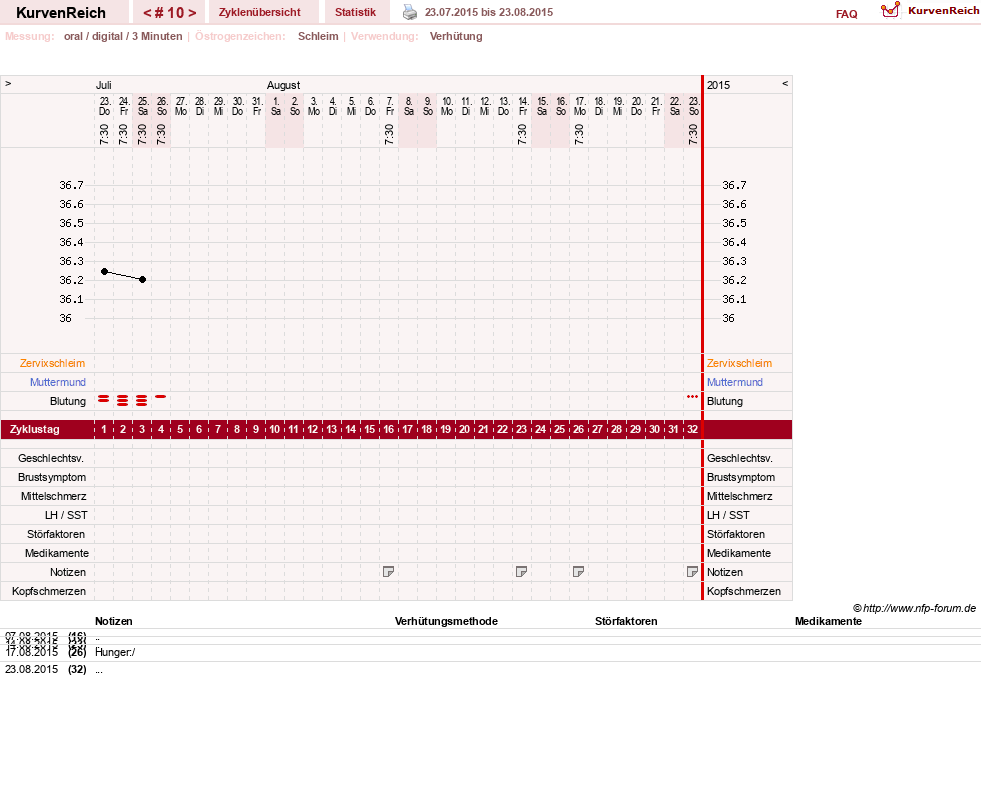This screenshot has width=981, height=800.
Task: Click note date 17.08.2015
Action: 31,652
